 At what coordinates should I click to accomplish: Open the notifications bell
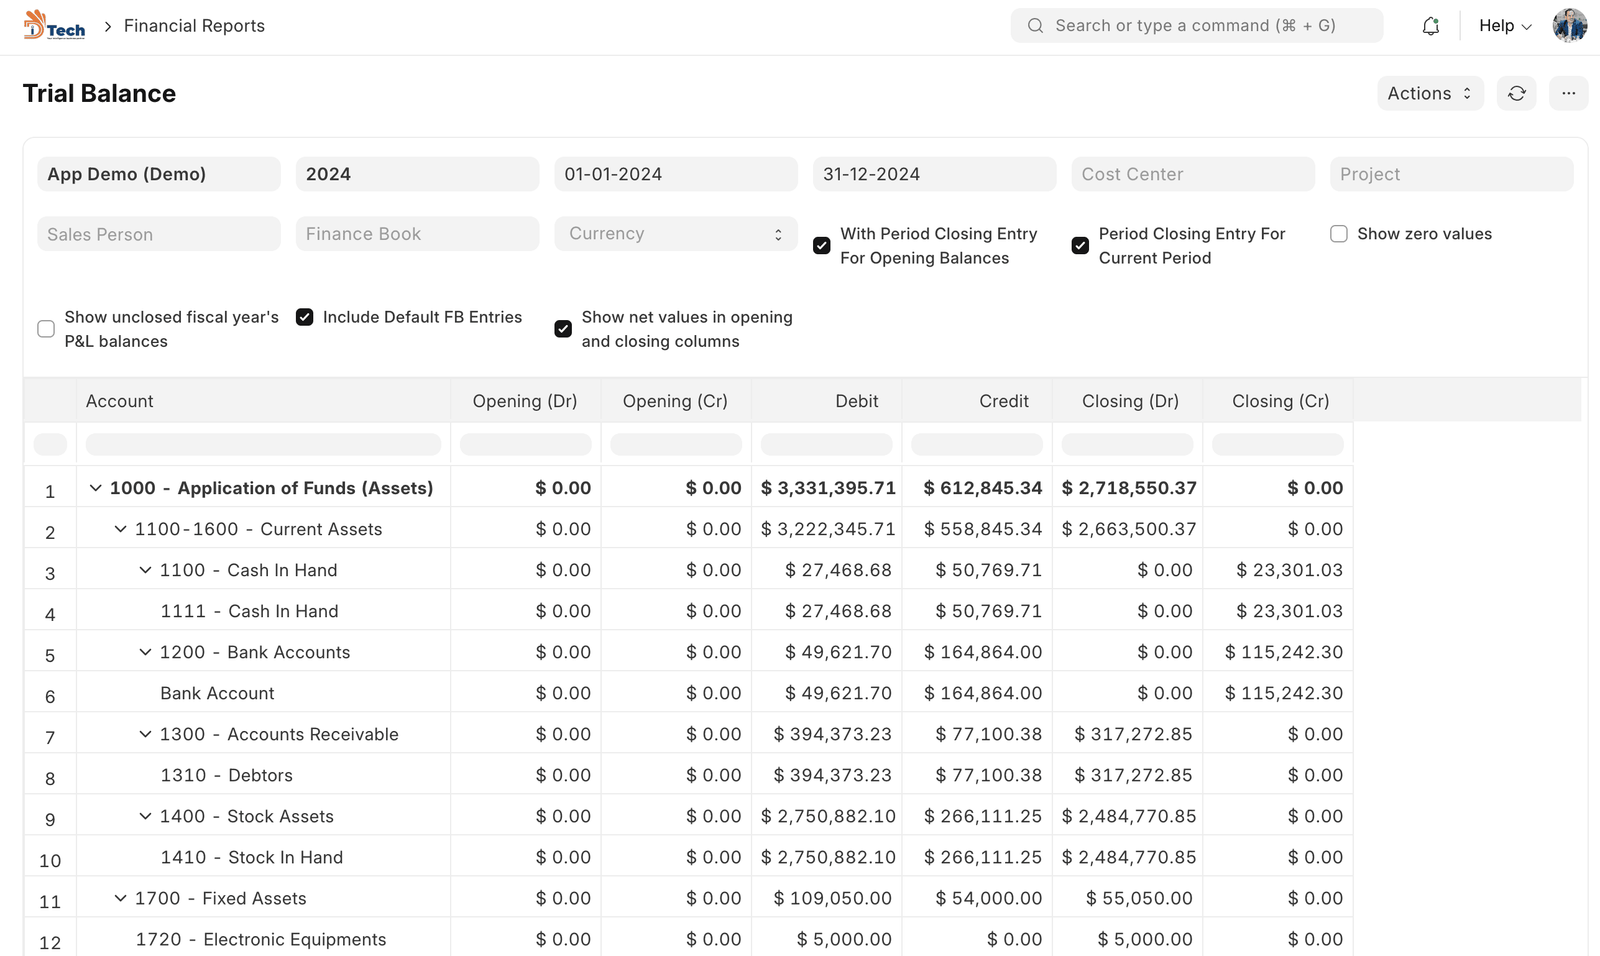[1430, 26]
